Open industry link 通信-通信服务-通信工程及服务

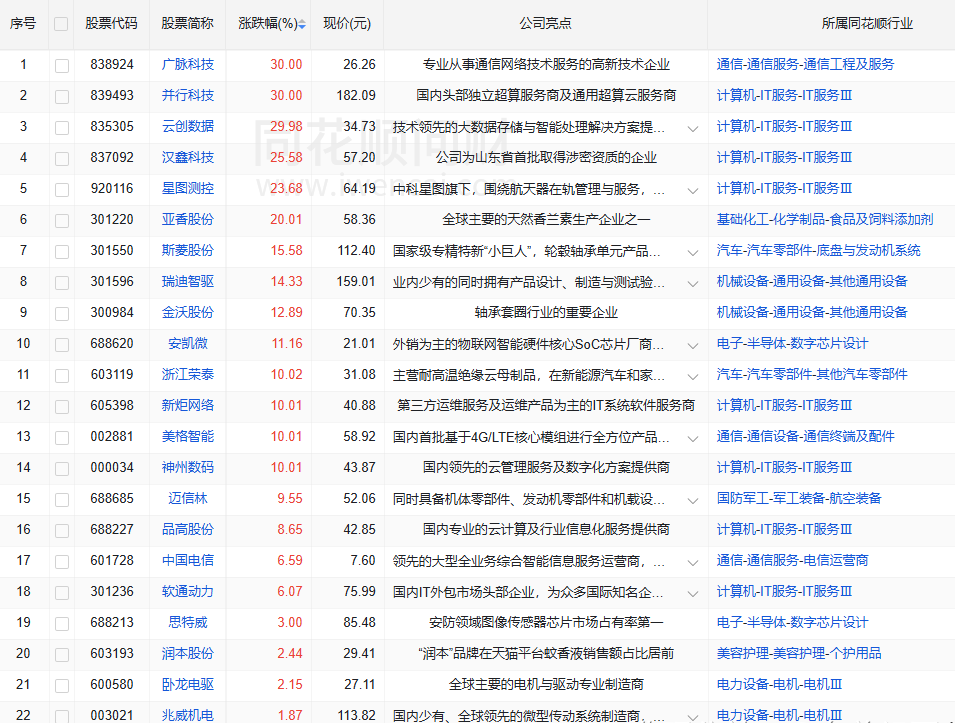pyautogui.click(x=806, y=64)
